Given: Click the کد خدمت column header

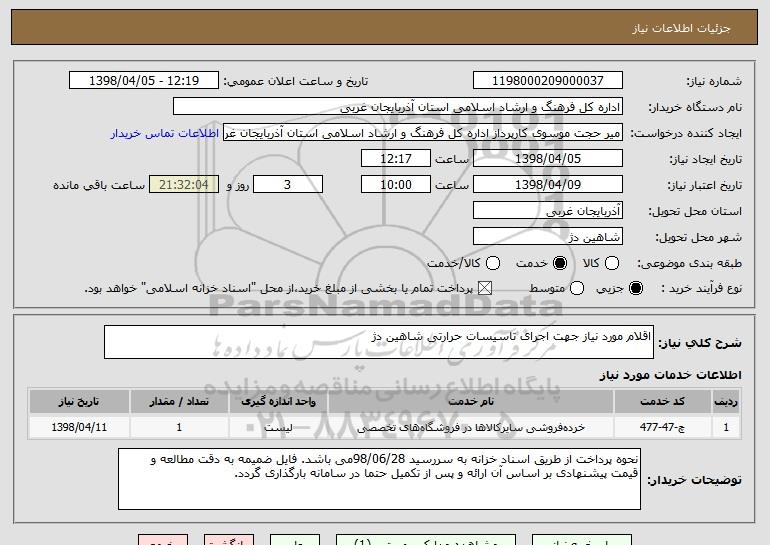Looking at the screenshot, I should pos(662,402).
